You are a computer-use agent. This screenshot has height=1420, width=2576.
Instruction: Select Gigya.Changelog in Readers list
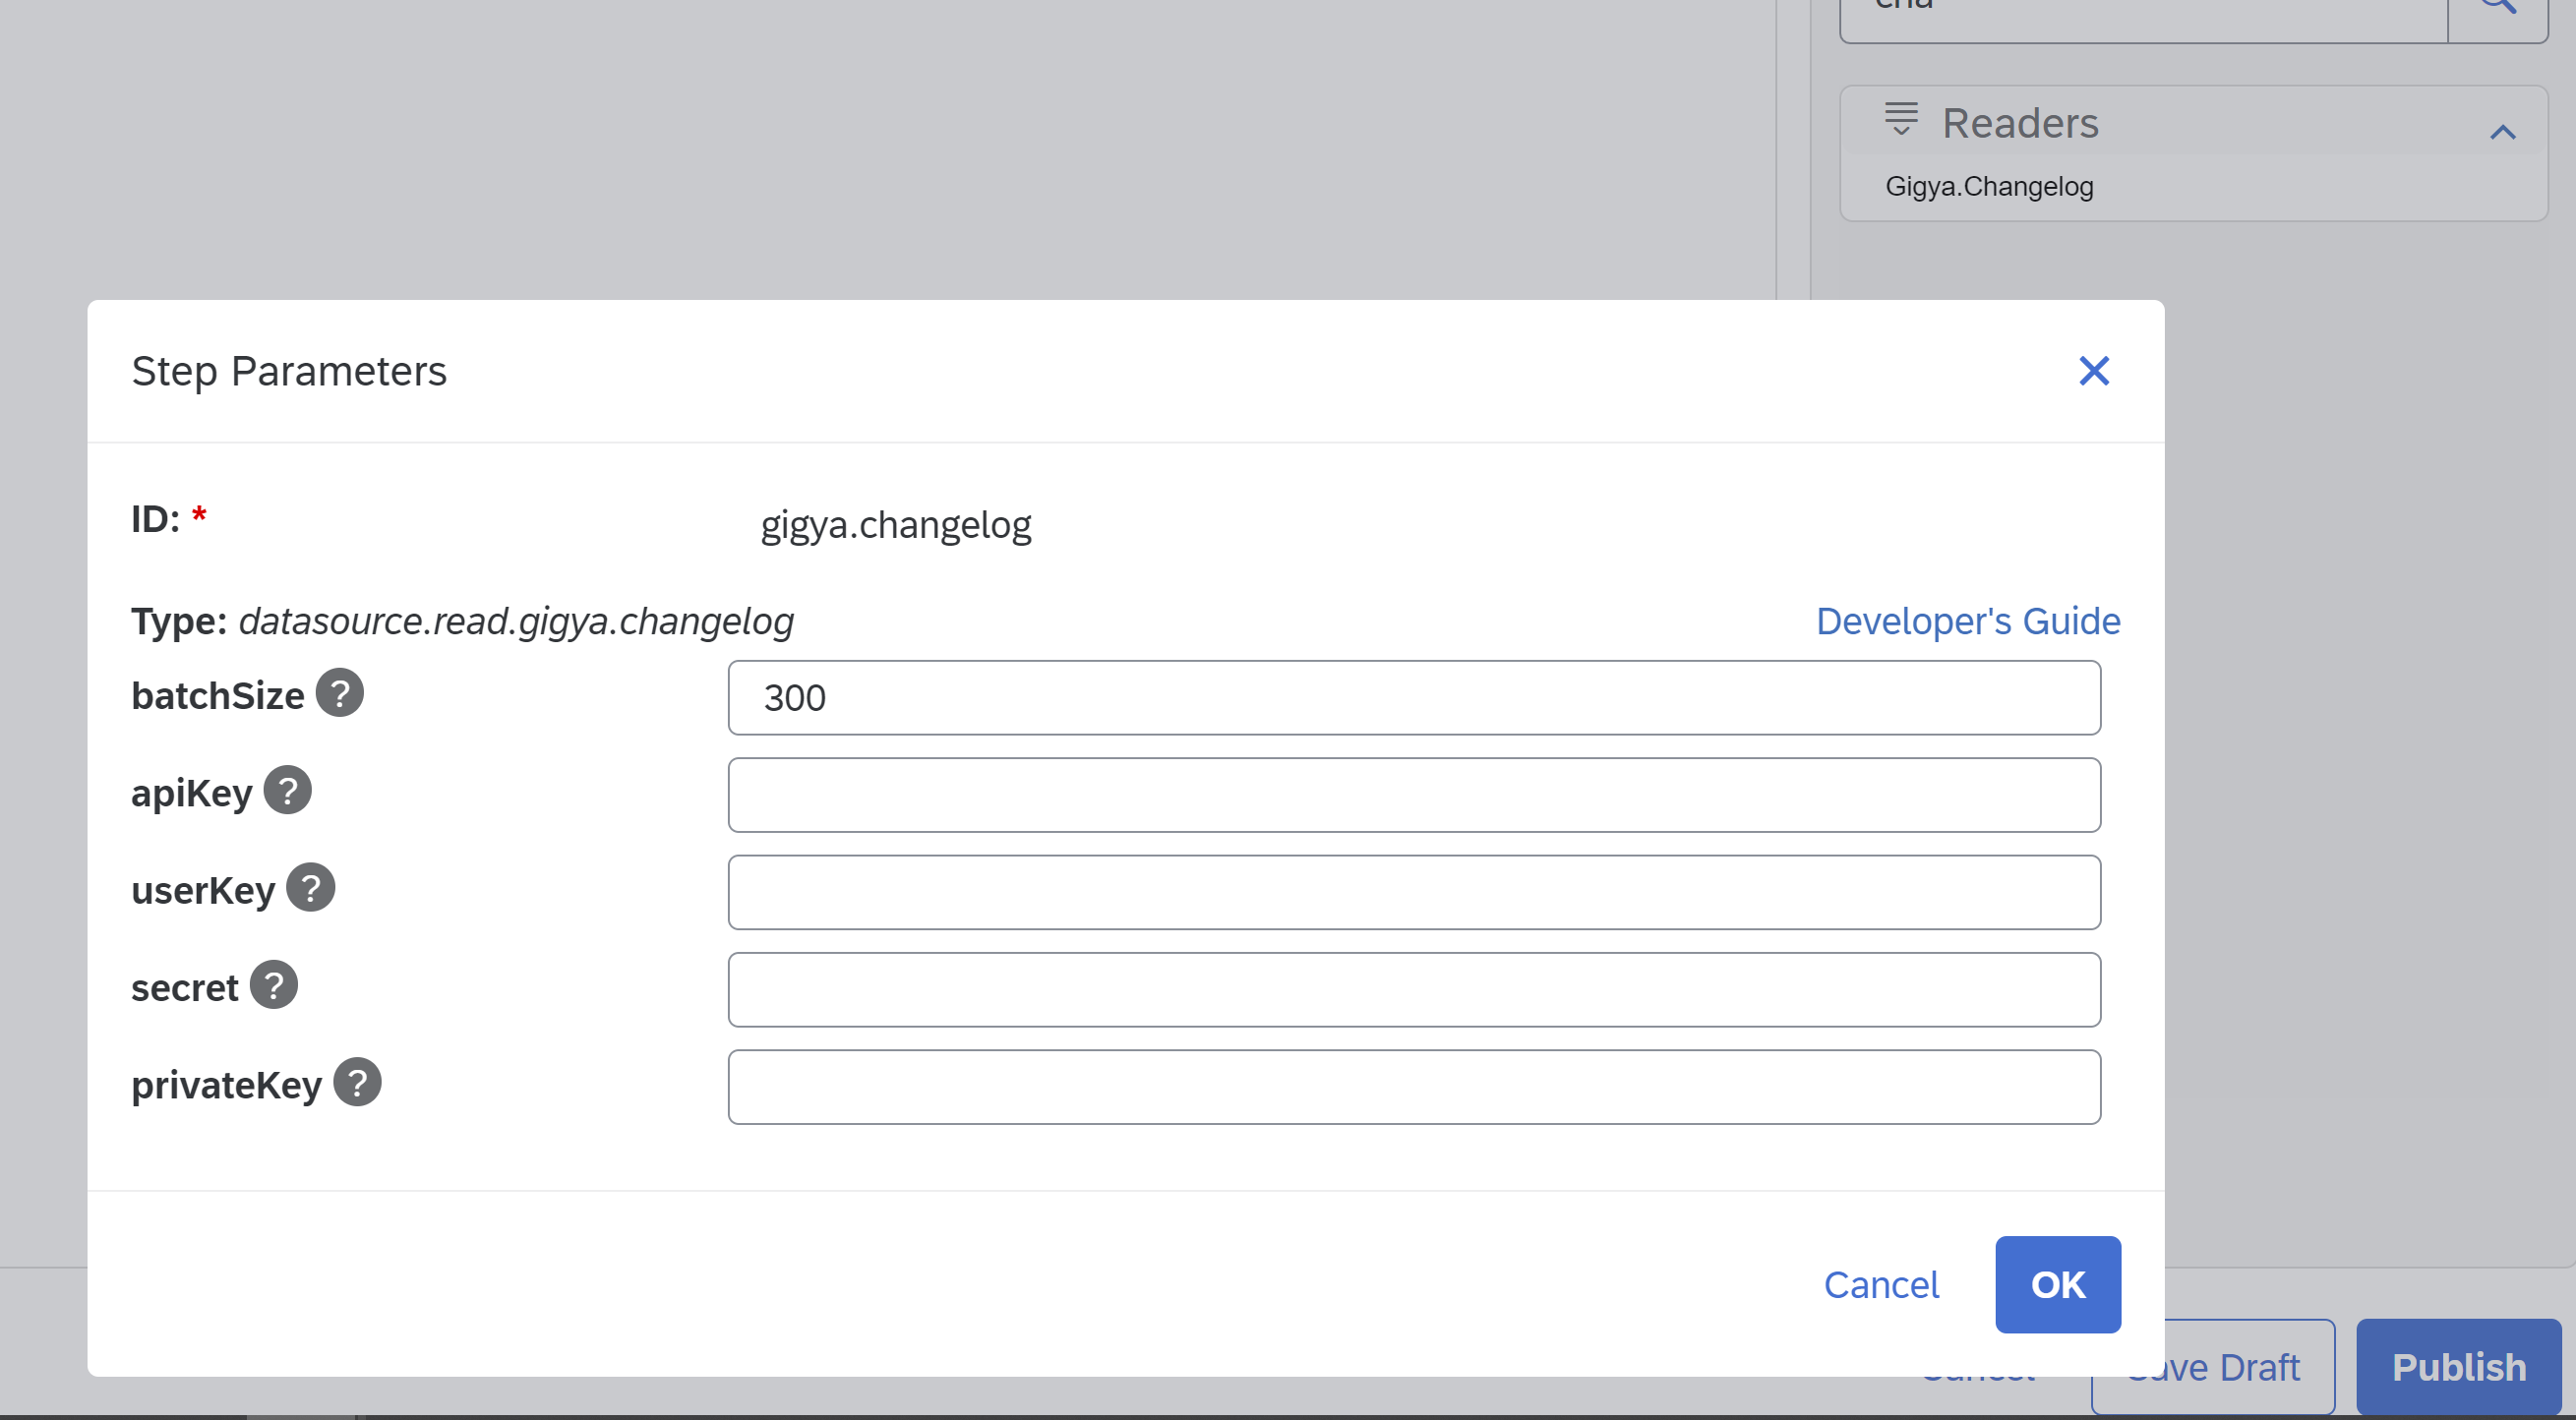click(x=1988, y=187)
